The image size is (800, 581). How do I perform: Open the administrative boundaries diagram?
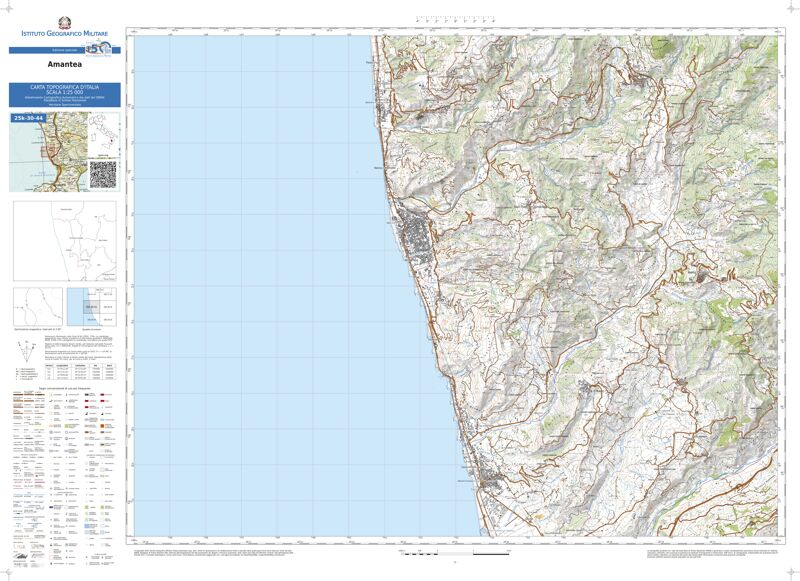(x=64, y=241)
